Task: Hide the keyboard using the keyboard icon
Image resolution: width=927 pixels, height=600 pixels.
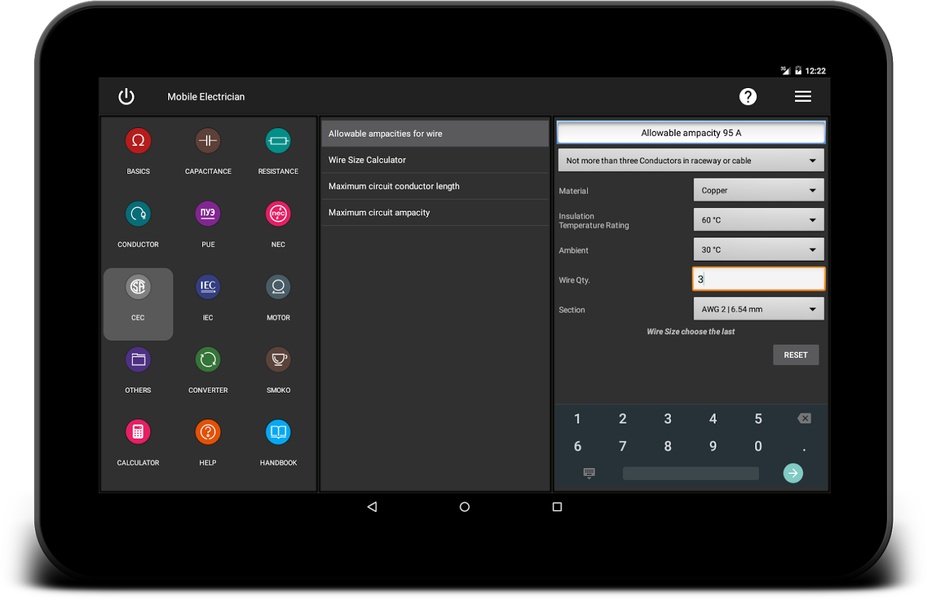Action: (589, 473)
